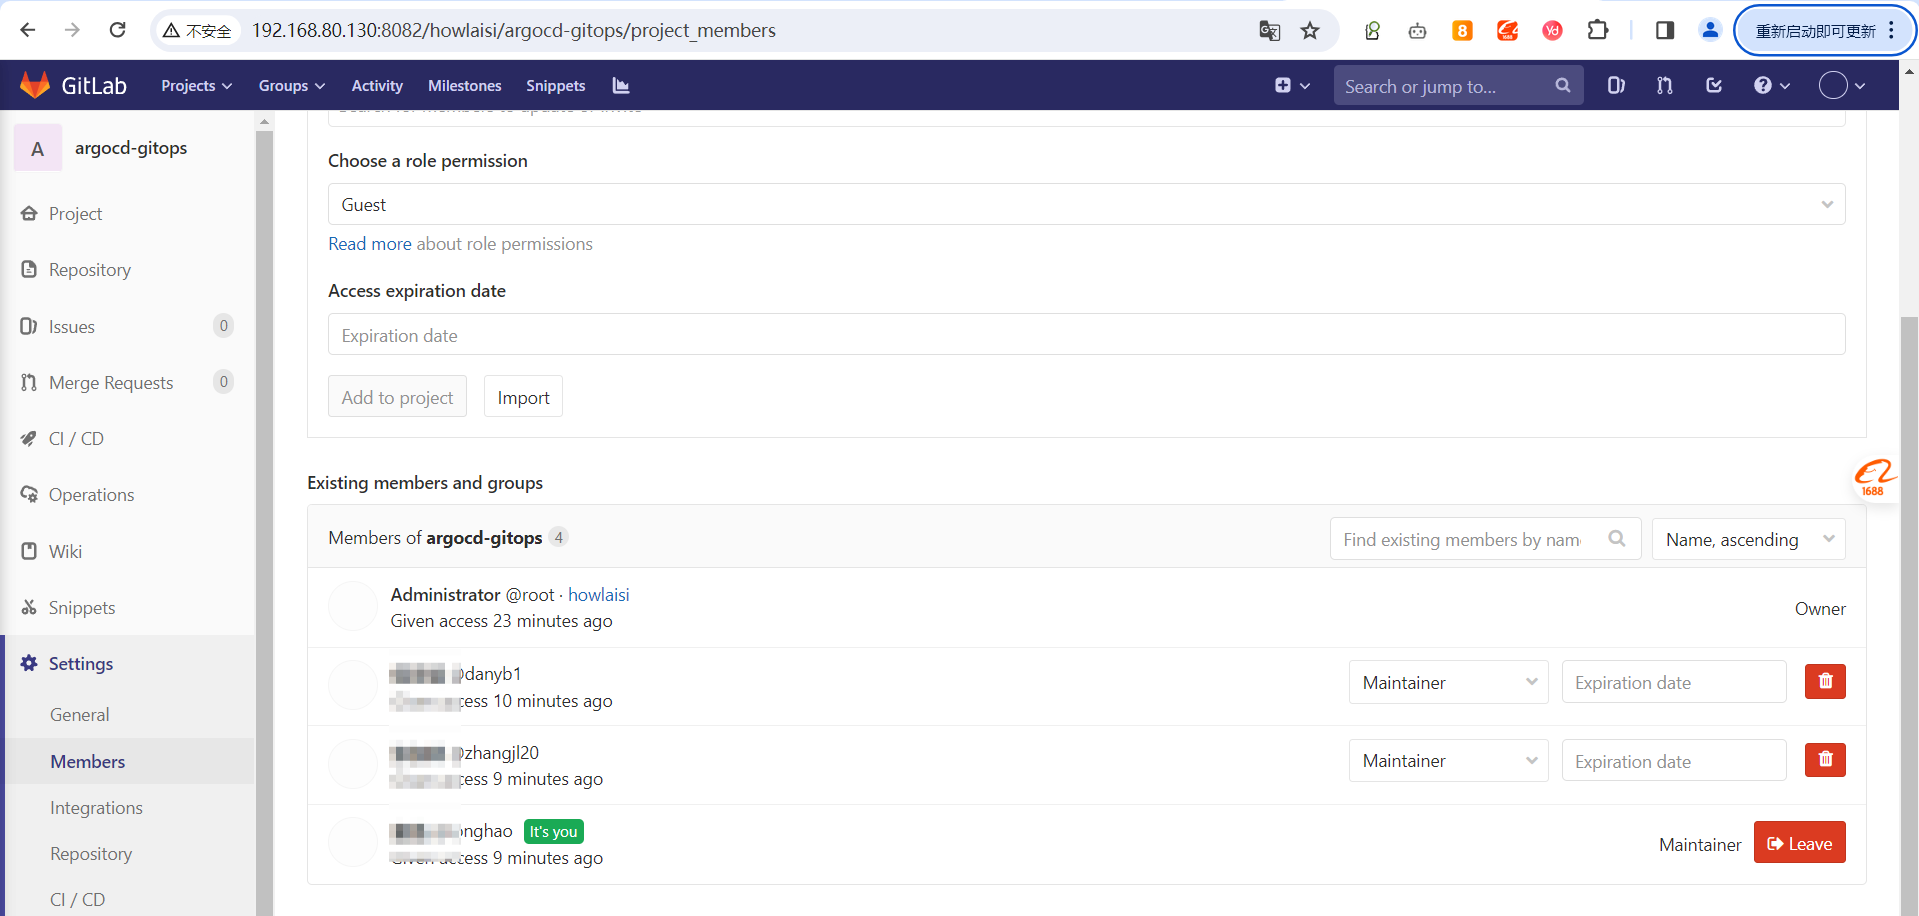Click the Import button
This screenshot has height=916, width=1919.
coord(523,398)
